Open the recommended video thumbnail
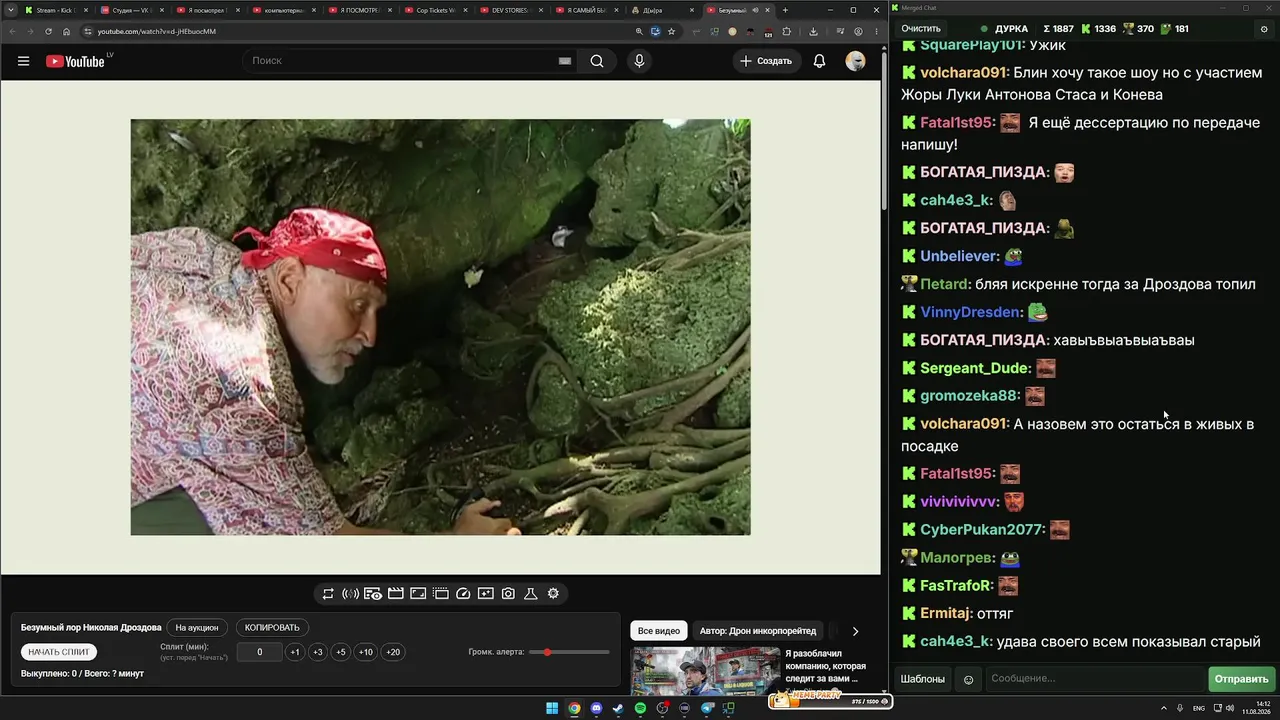The width and height of the screenshot is (1280, 720). click(x=705, y=671)
